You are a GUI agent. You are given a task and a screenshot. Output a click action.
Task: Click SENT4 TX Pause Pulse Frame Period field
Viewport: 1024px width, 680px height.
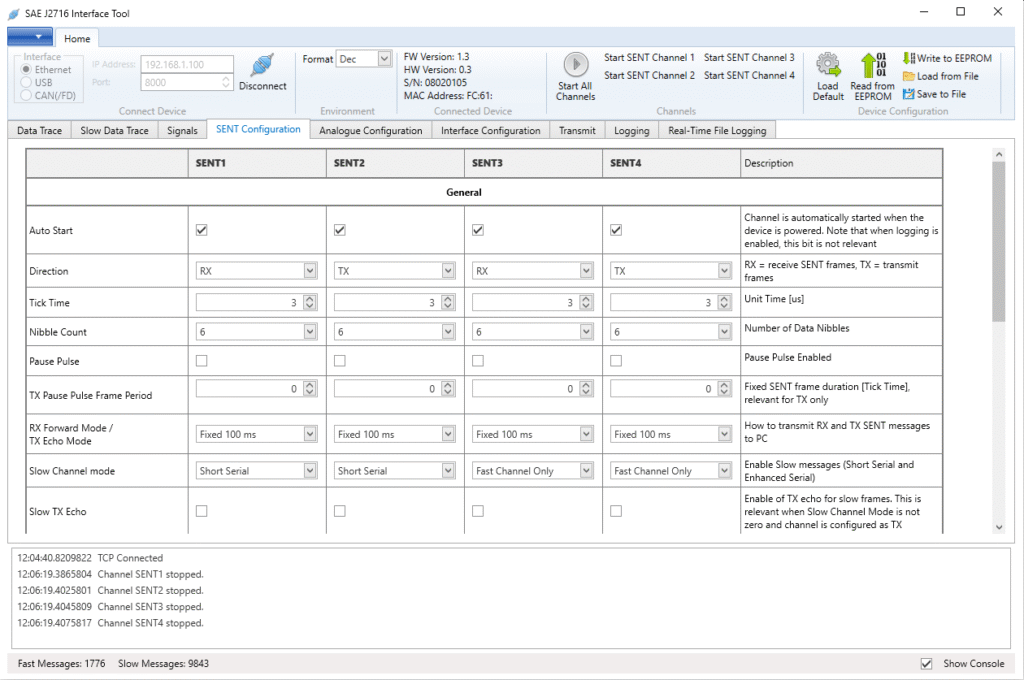coord(660,389)
